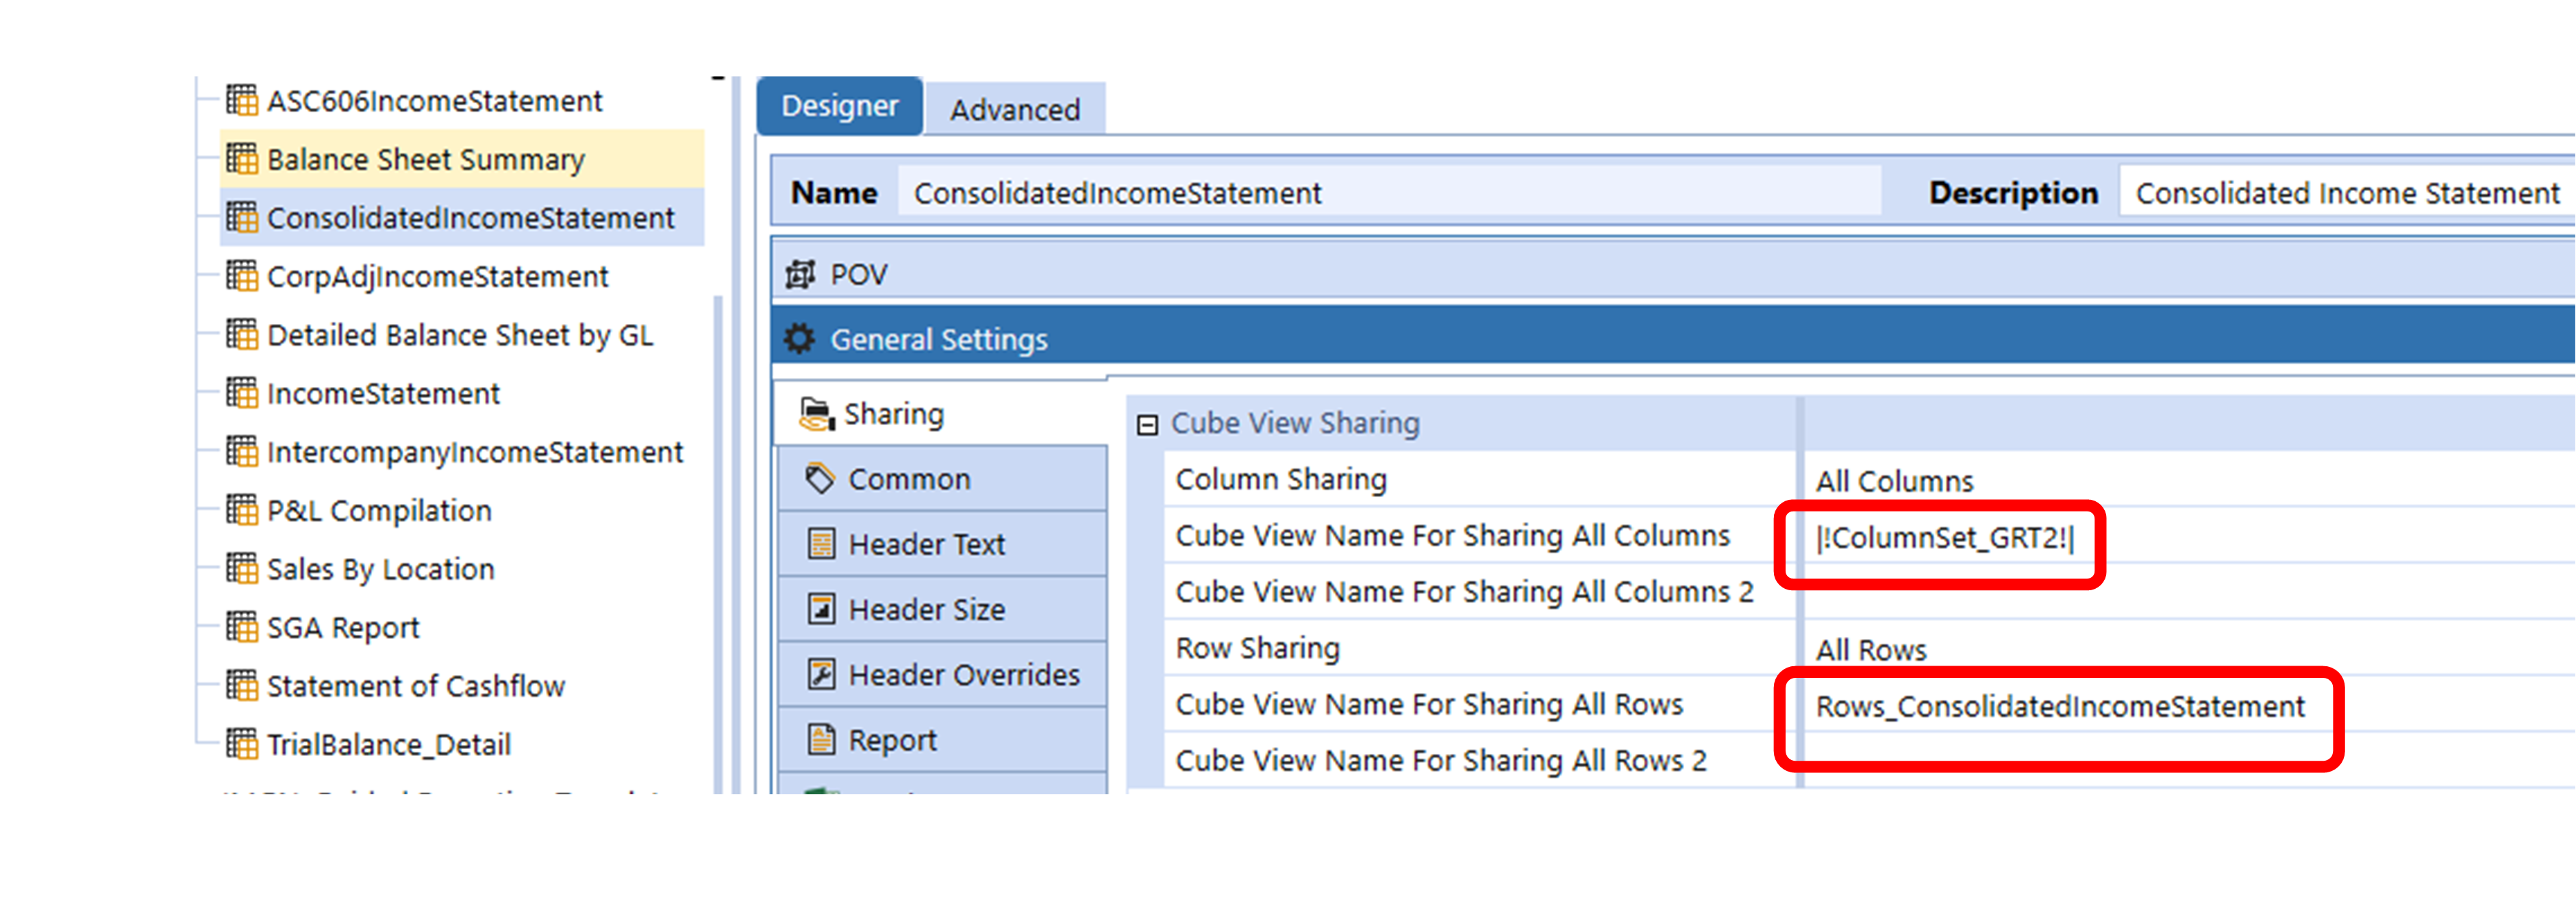This screenshot has width=2576, height=923.
Task: Open the Sharing settings tab
Action: tap(941, 413)
